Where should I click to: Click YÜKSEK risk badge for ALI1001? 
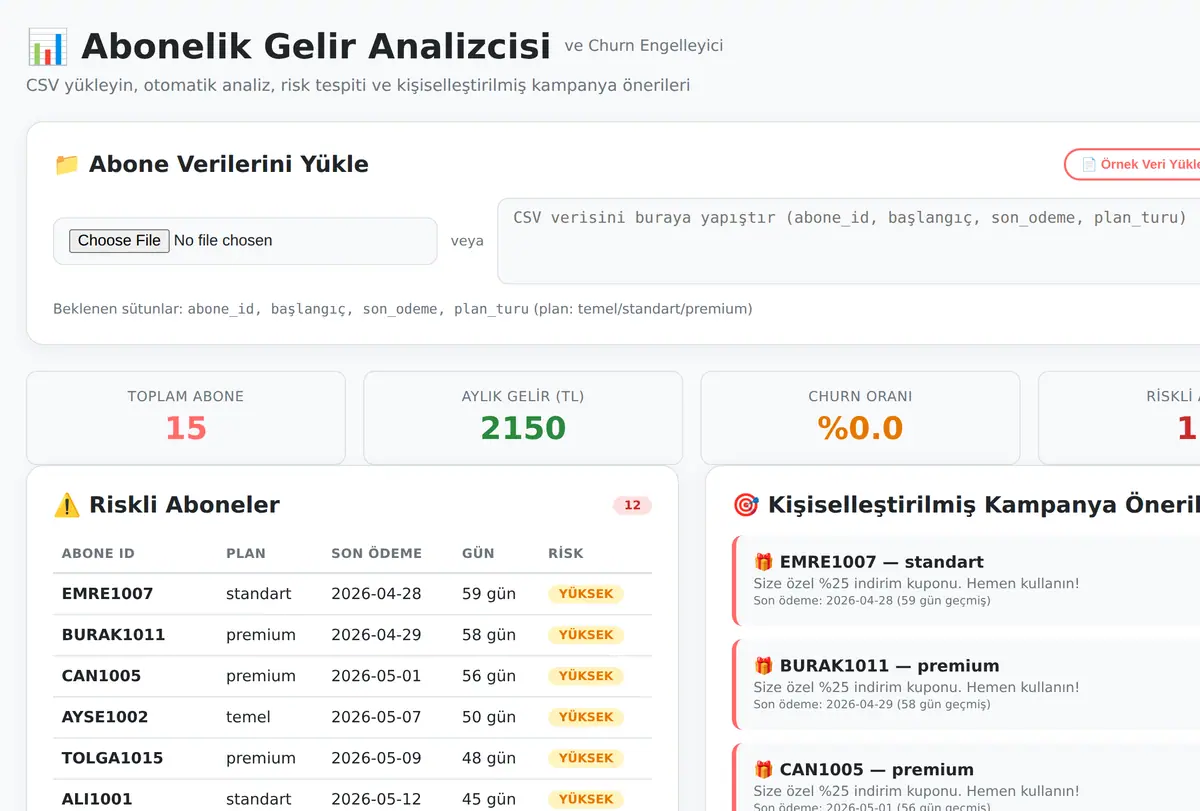click(586, 799)
